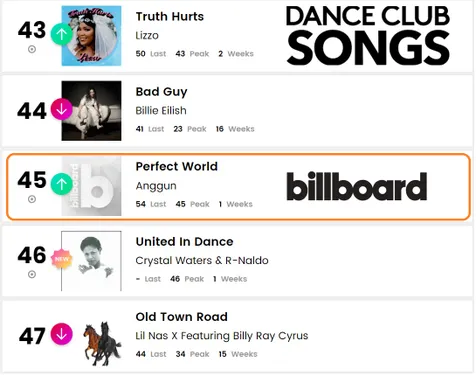The height and width of the screenshot is (376, 476).
Task: Click the NEW badge beside rank 46
Action: [61, 259]
